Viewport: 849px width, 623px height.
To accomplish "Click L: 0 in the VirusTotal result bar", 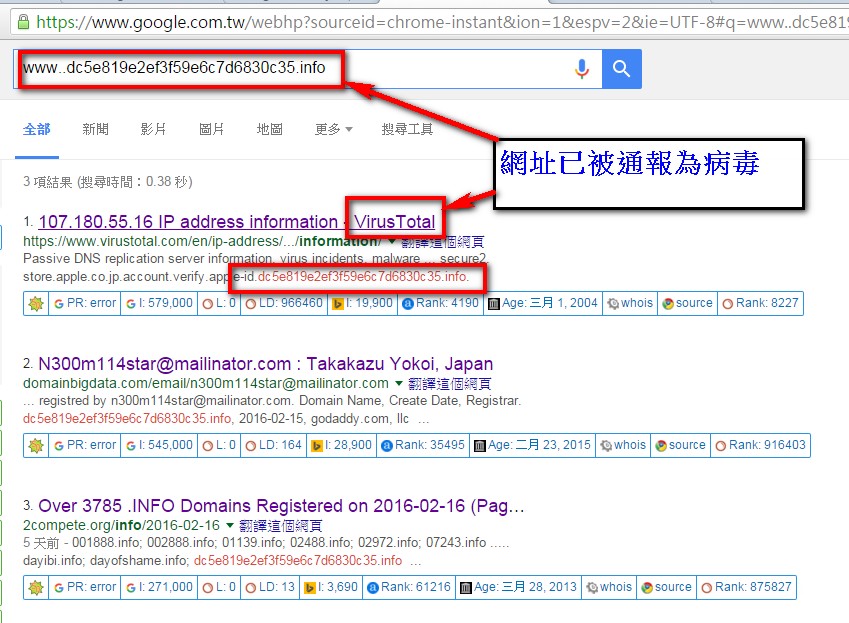I will pos(219,303).
